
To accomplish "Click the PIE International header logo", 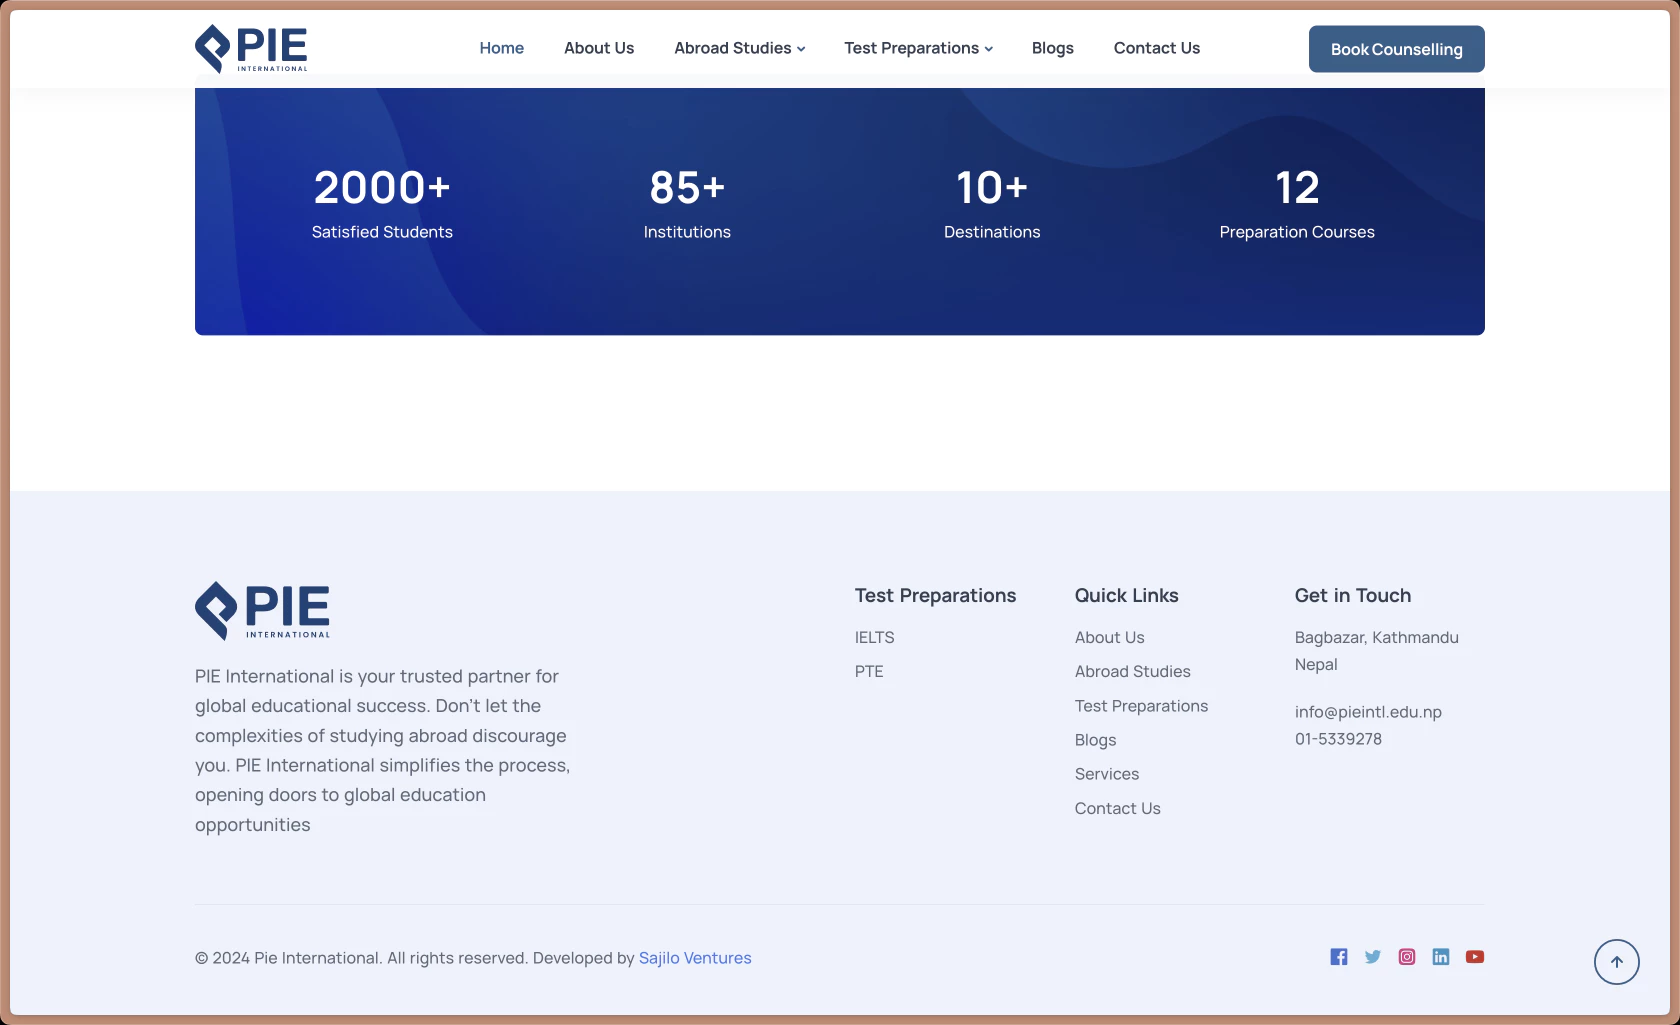I will click(x=251, y=48).
